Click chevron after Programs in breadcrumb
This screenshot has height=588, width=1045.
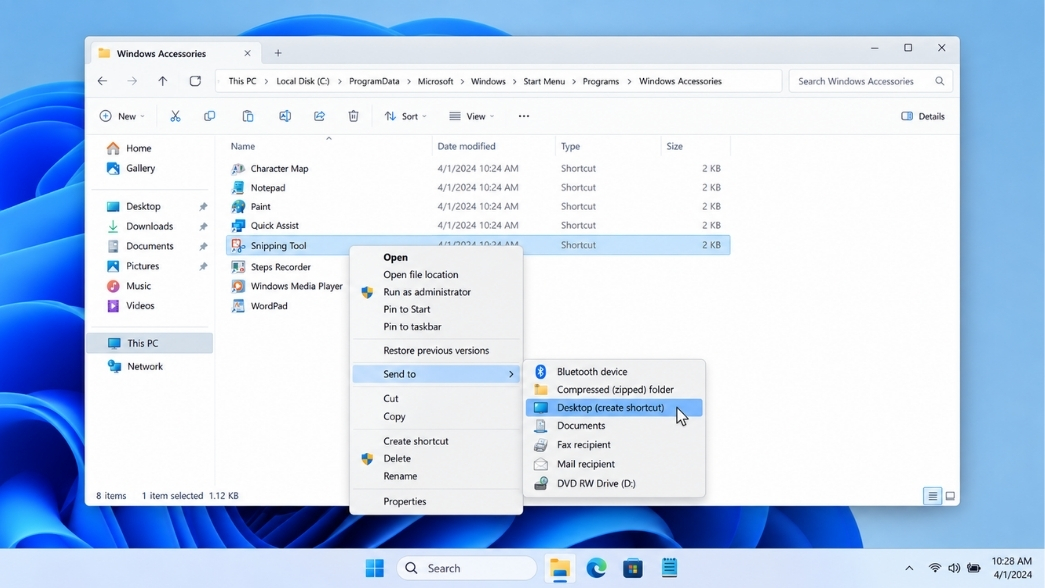tap(629, 81)
